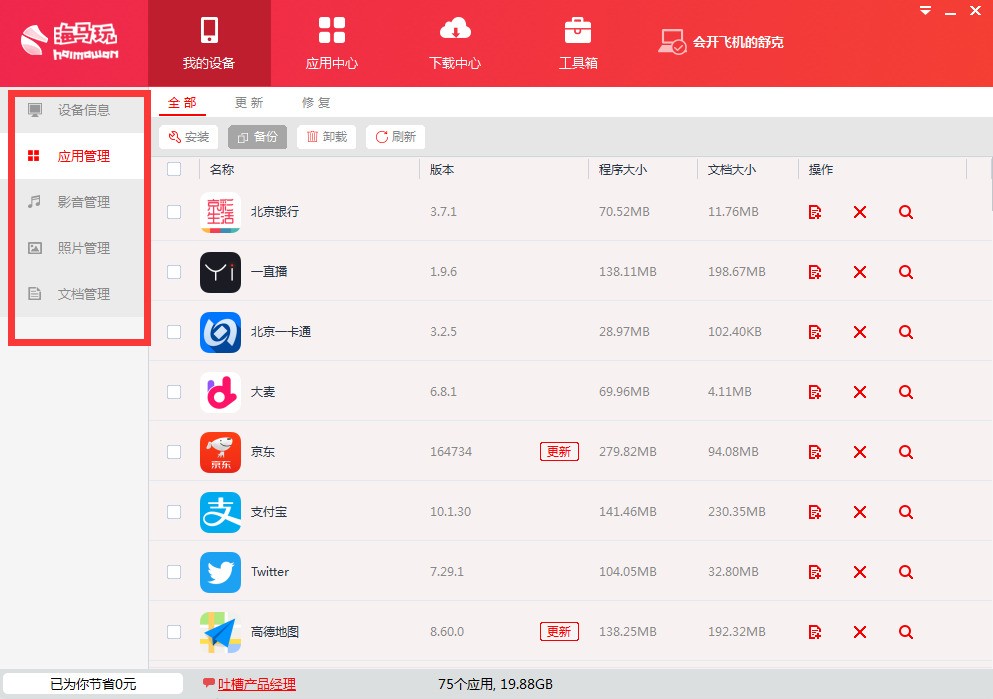This screenshot has width=993, height=699.
Task: Click the 高德地图 app icon
Action: pyautogui.click(x=220, y=632)
